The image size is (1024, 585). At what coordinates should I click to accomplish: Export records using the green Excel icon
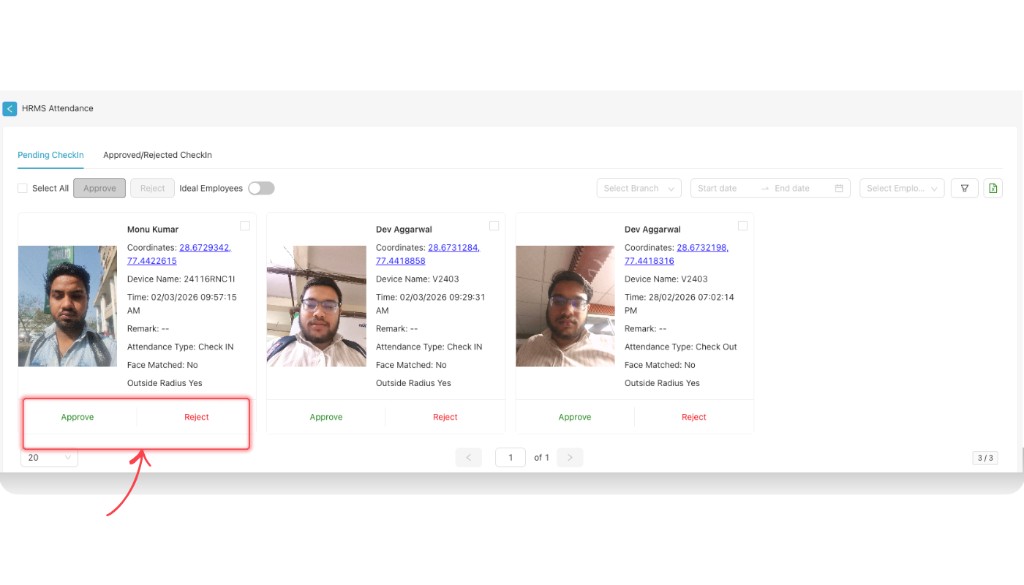coord(992,188)
